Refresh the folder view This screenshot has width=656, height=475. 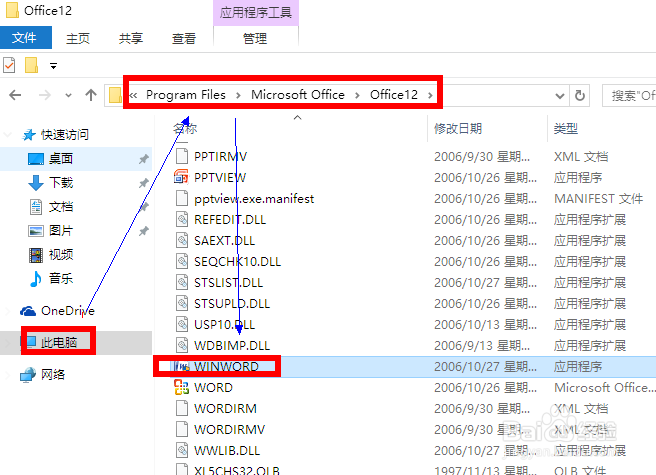click(580, 96)
